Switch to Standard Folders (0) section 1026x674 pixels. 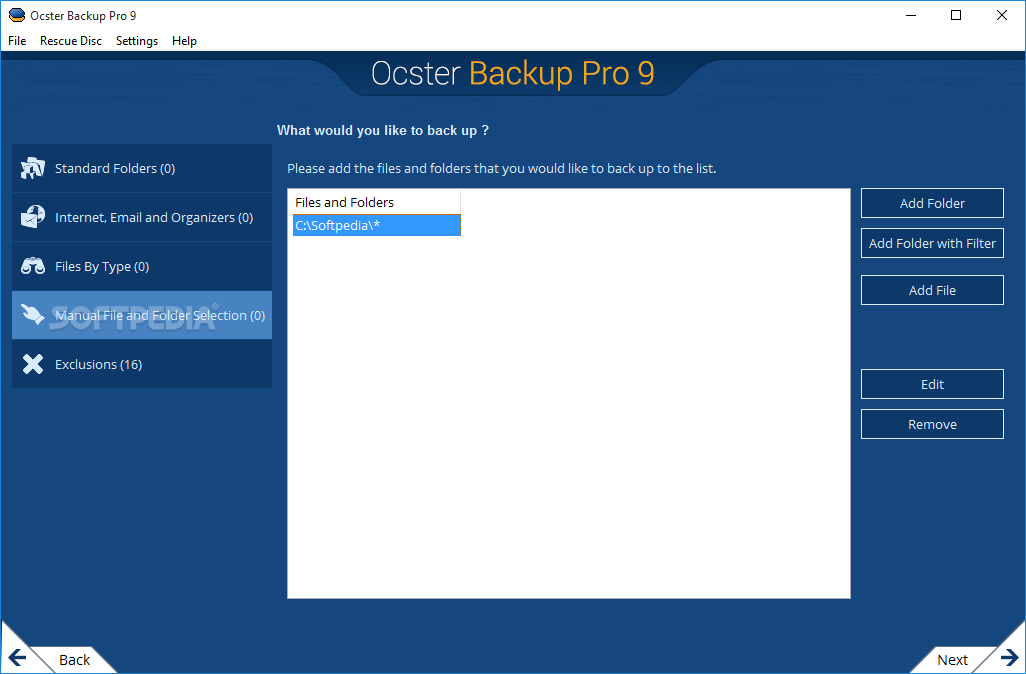(142, 168)
